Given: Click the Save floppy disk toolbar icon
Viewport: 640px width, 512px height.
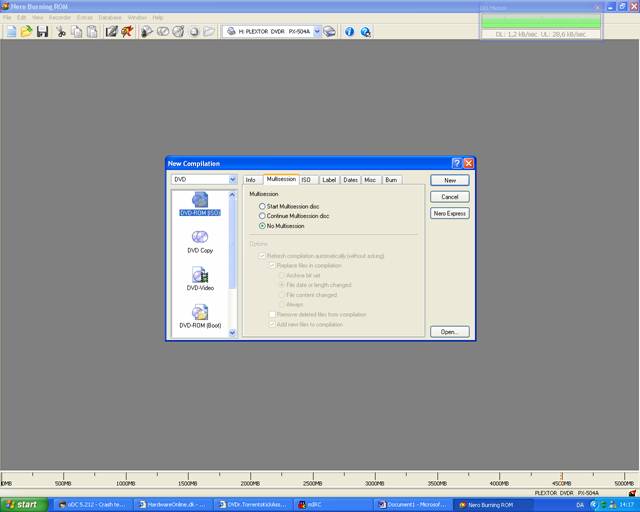Looking at the screenshot, I should [42, 32].
